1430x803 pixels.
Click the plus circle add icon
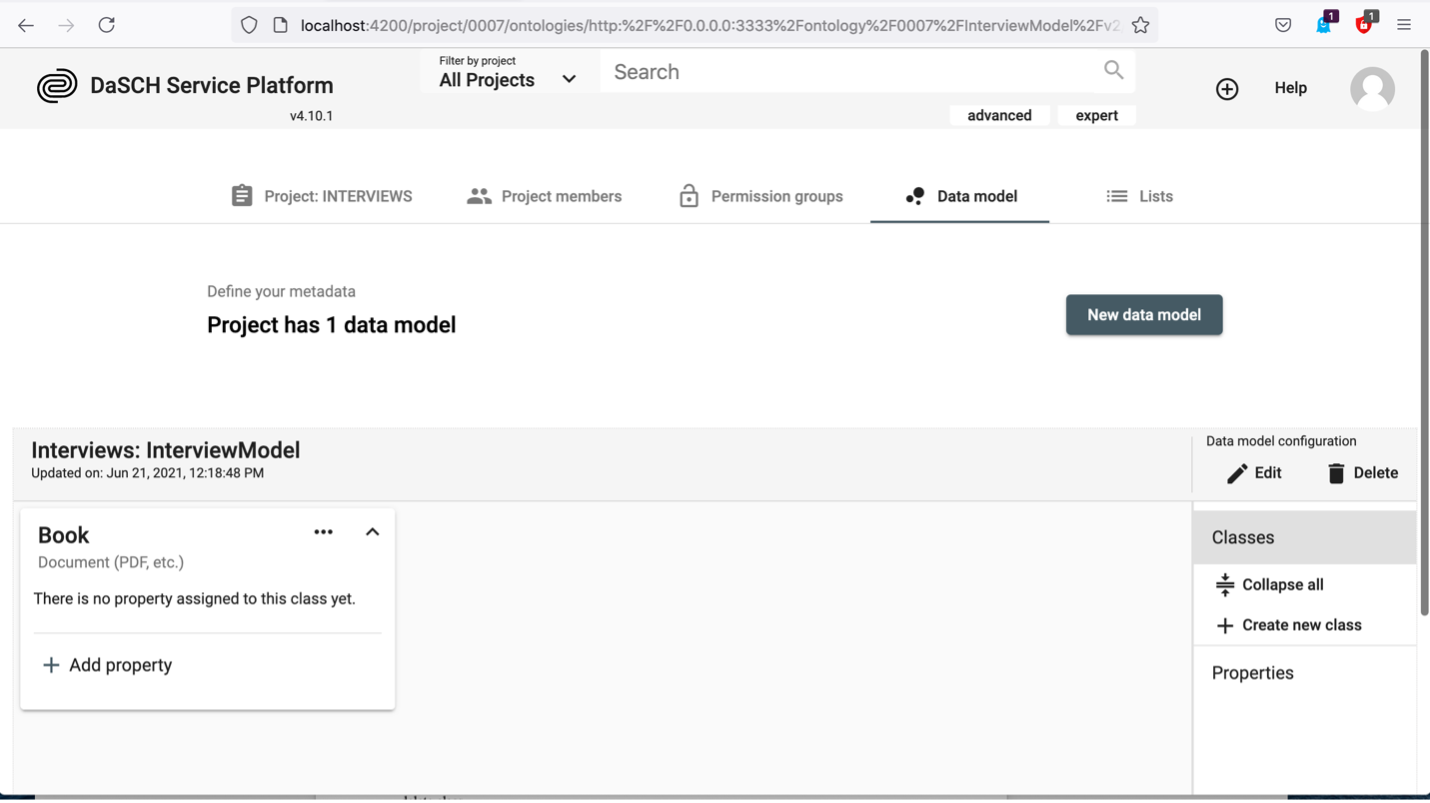coord(1227,89)
